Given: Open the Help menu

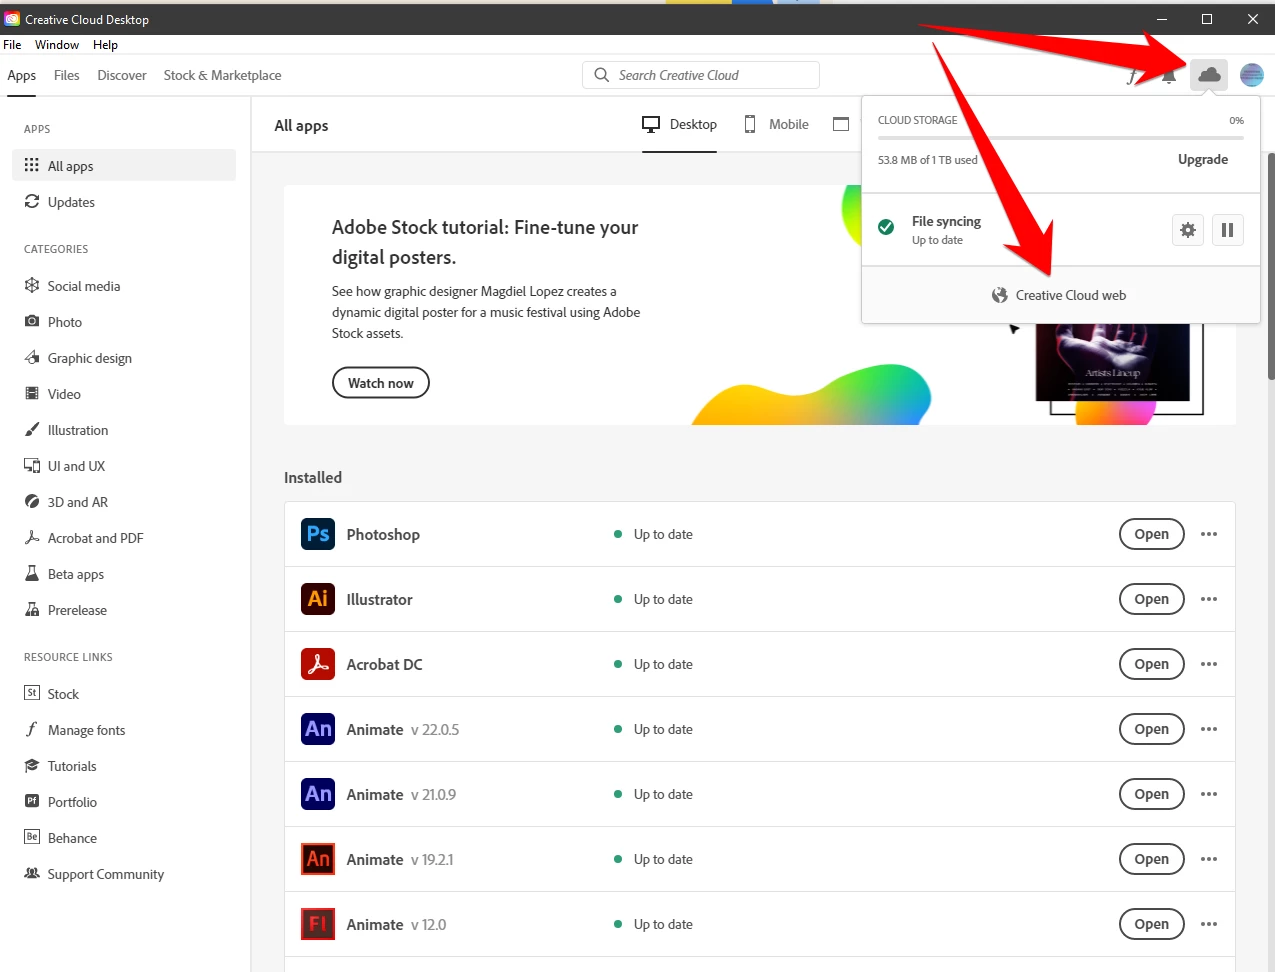Looking at the screenshot, I should [105, 45].
